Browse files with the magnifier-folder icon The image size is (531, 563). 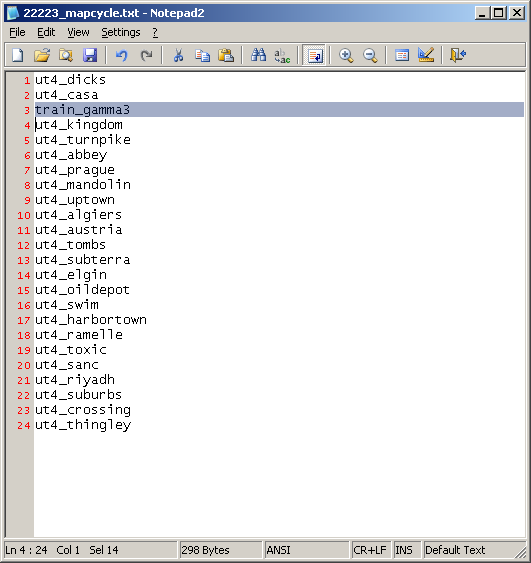pos(66,55)
